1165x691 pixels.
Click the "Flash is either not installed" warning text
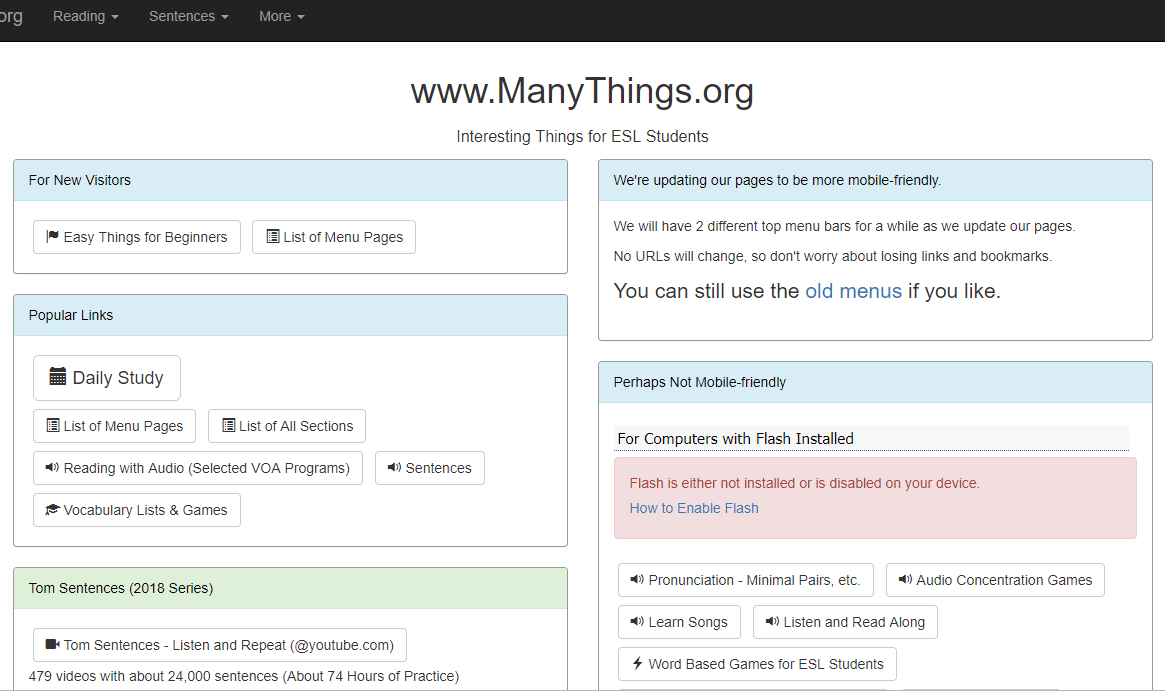[805, 483]
